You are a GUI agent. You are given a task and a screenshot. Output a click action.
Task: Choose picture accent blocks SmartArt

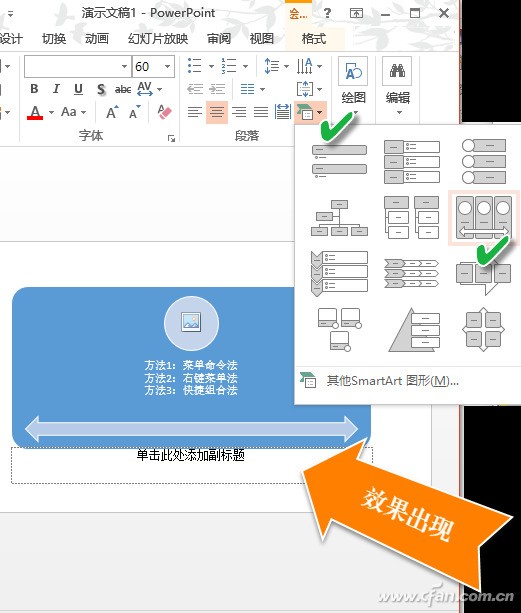339,330
